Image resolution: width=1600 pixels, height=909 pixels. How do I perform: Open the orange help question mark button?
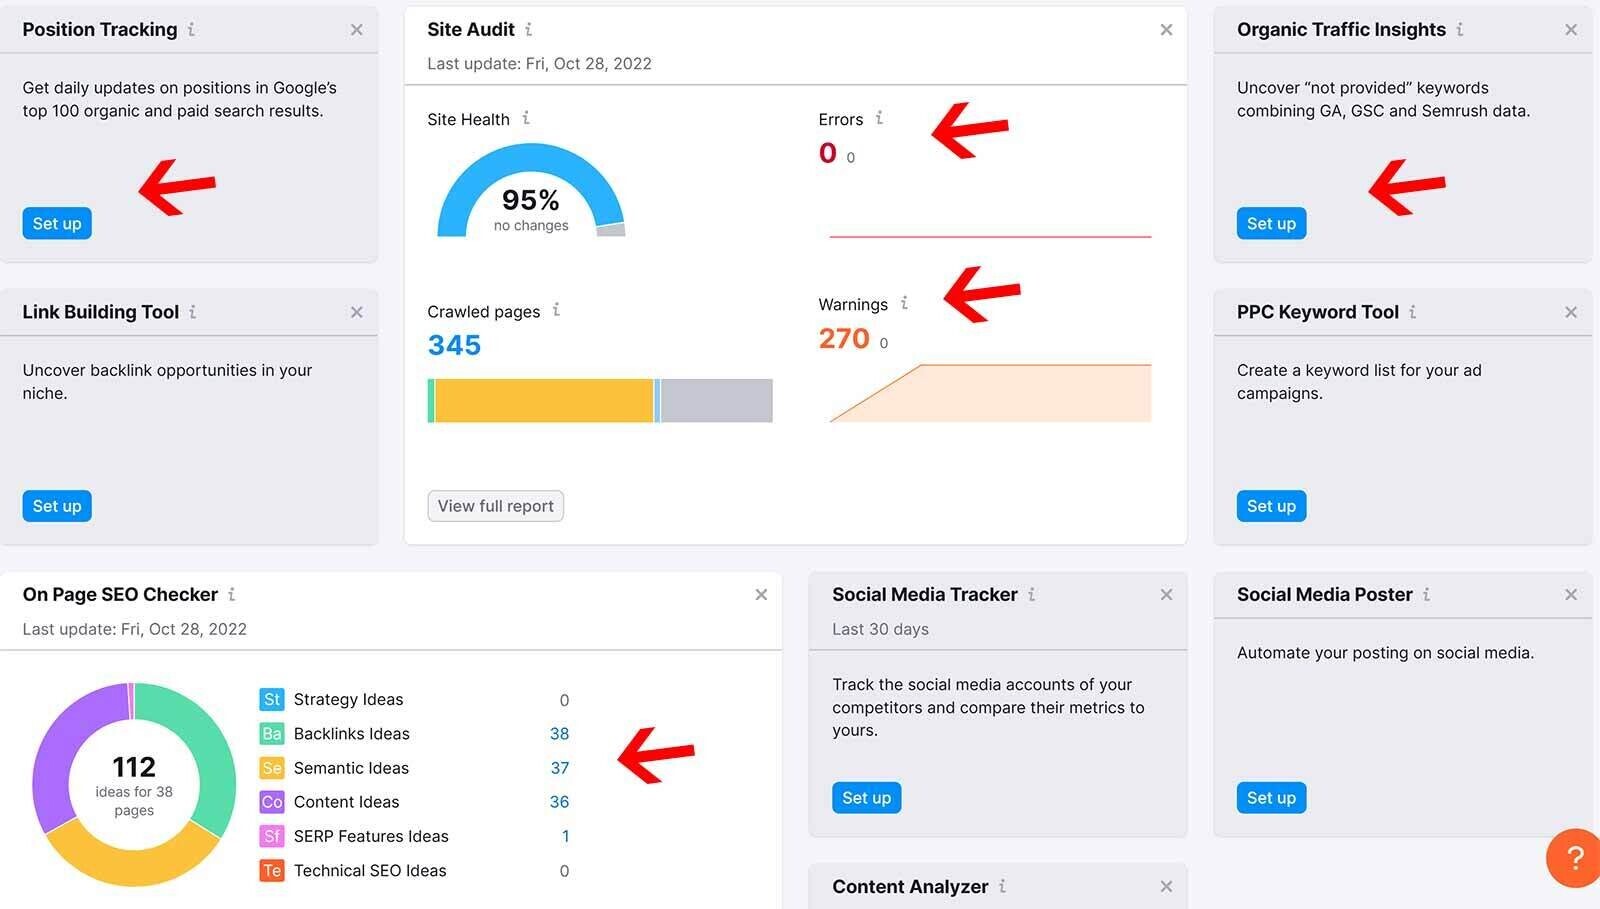tap(1574, 857)
